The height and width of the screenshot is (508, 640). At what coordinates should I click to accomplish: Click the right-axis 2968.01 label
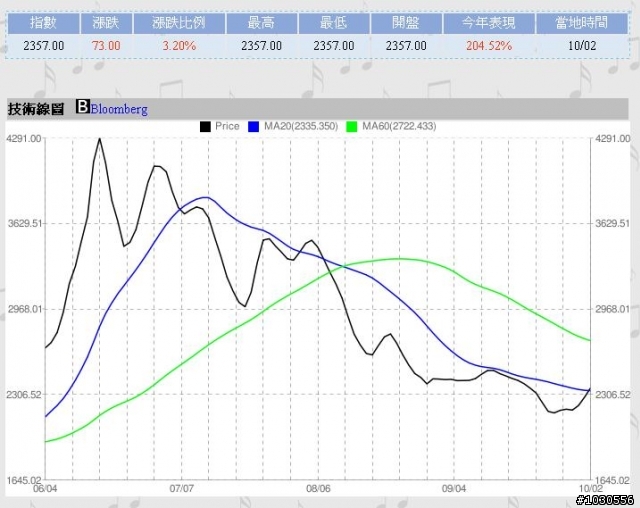[613, 309]
